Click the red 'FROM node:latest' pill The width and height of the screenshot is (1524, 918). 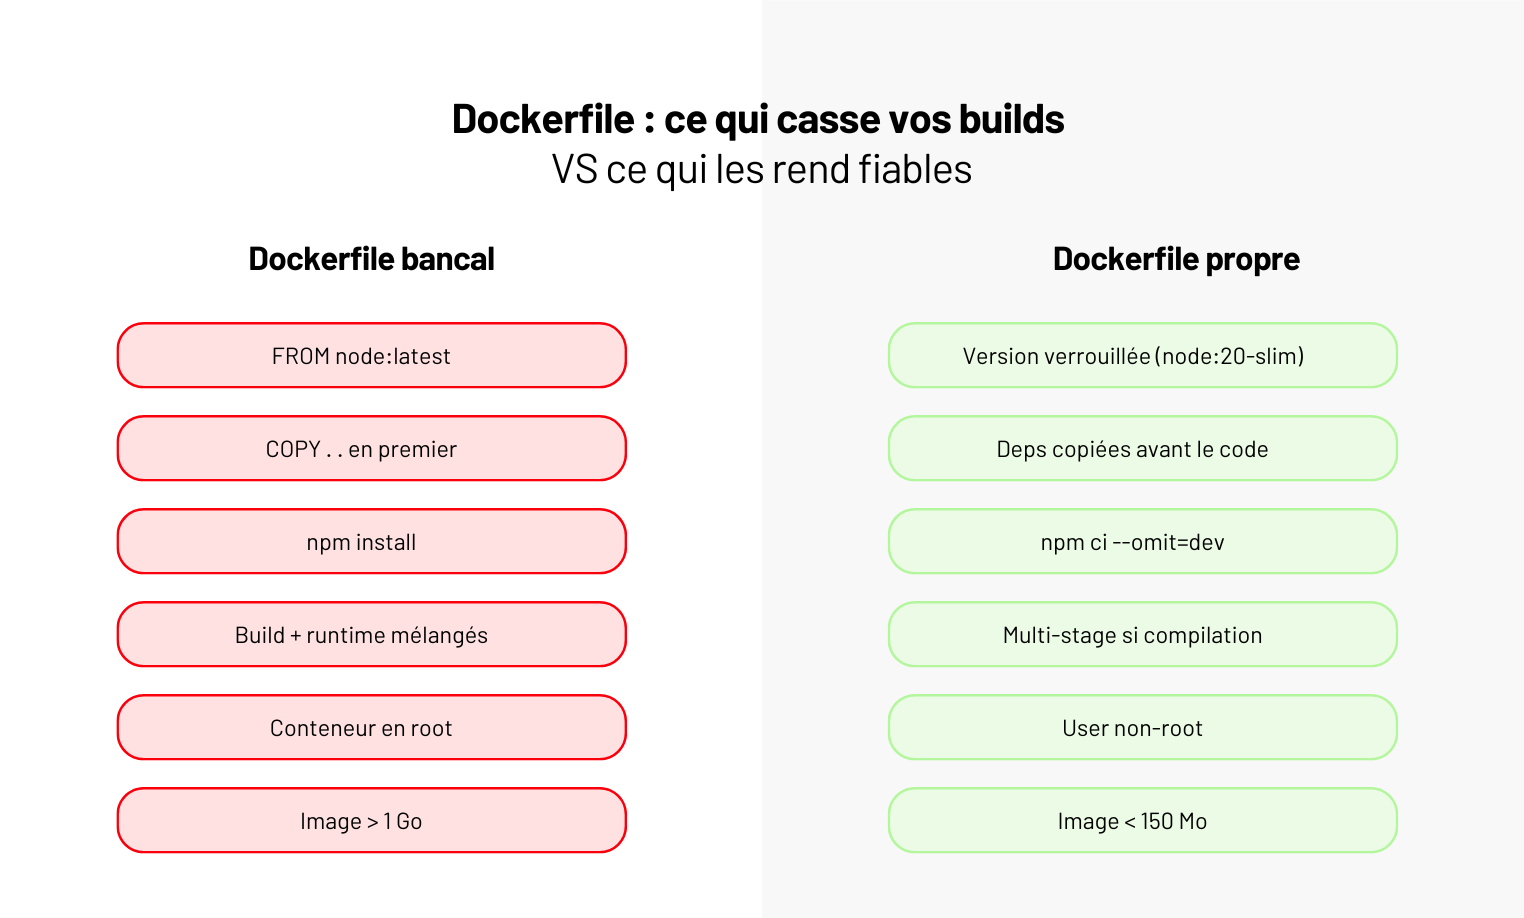pyautogui.click(x=371, y=356)
